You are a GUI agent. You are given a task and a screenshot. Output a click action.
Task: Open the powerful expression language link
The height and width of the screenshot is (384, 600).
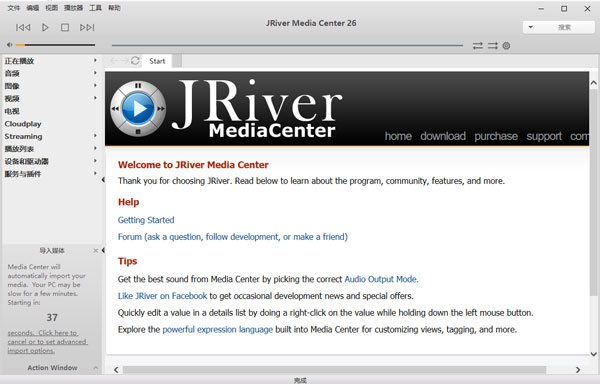[x=217, y=330]
